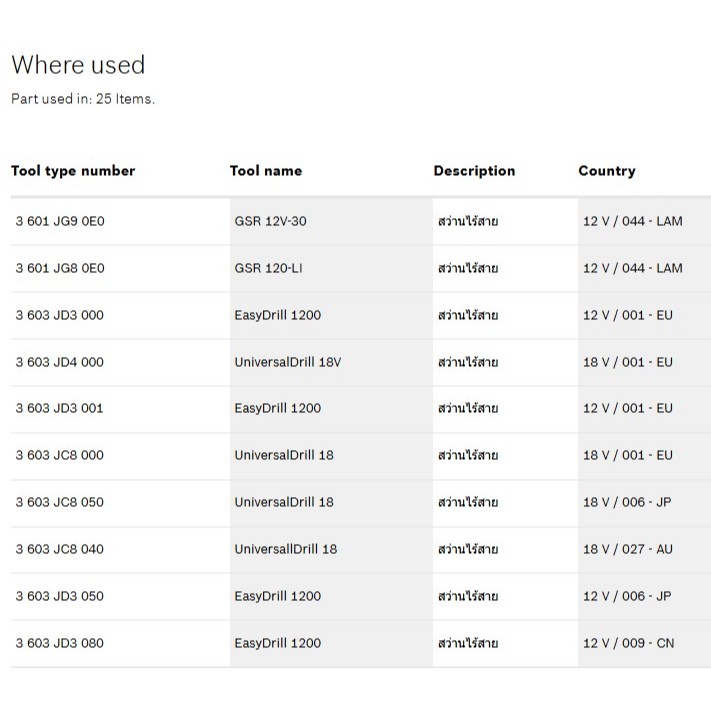Click EasyDrill 1200 in row JD3 080
711x711 pixels.
pos(278,643)
